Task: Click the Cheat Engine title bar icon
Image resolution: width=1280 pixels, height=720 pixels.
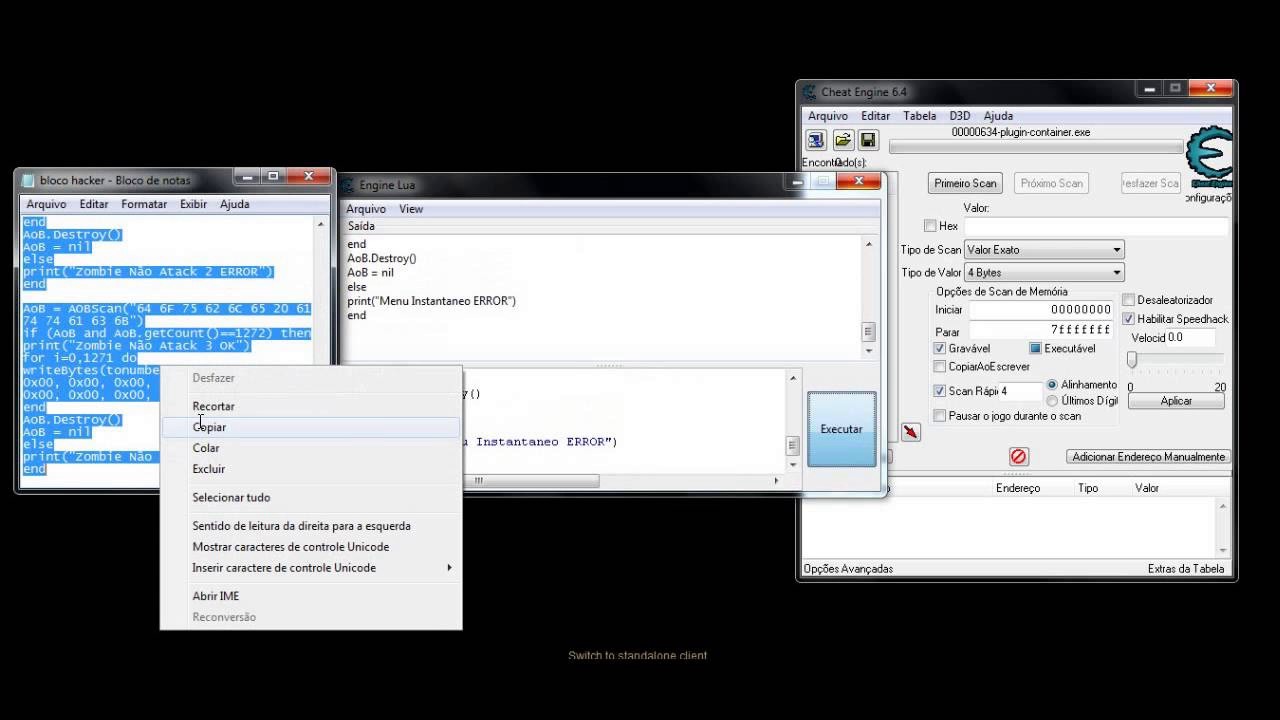Action: pyautogui.click(x=810, y=92)
